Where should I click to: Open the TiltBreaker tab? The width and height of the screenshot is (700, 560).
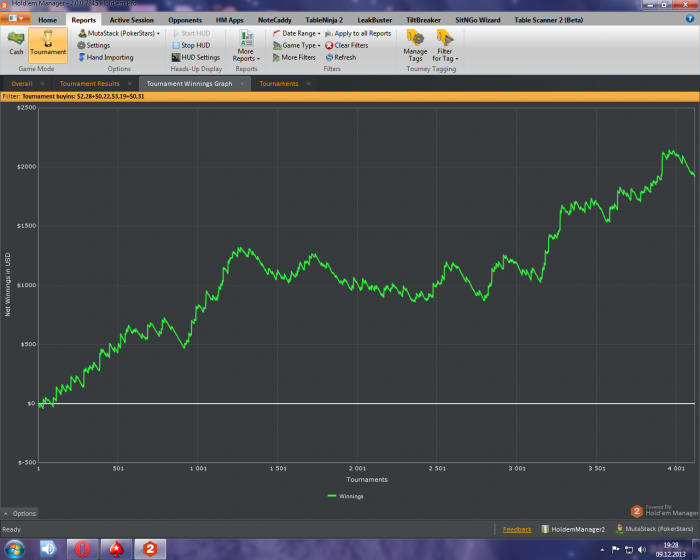pyautogui.click(x=423, y=20)
